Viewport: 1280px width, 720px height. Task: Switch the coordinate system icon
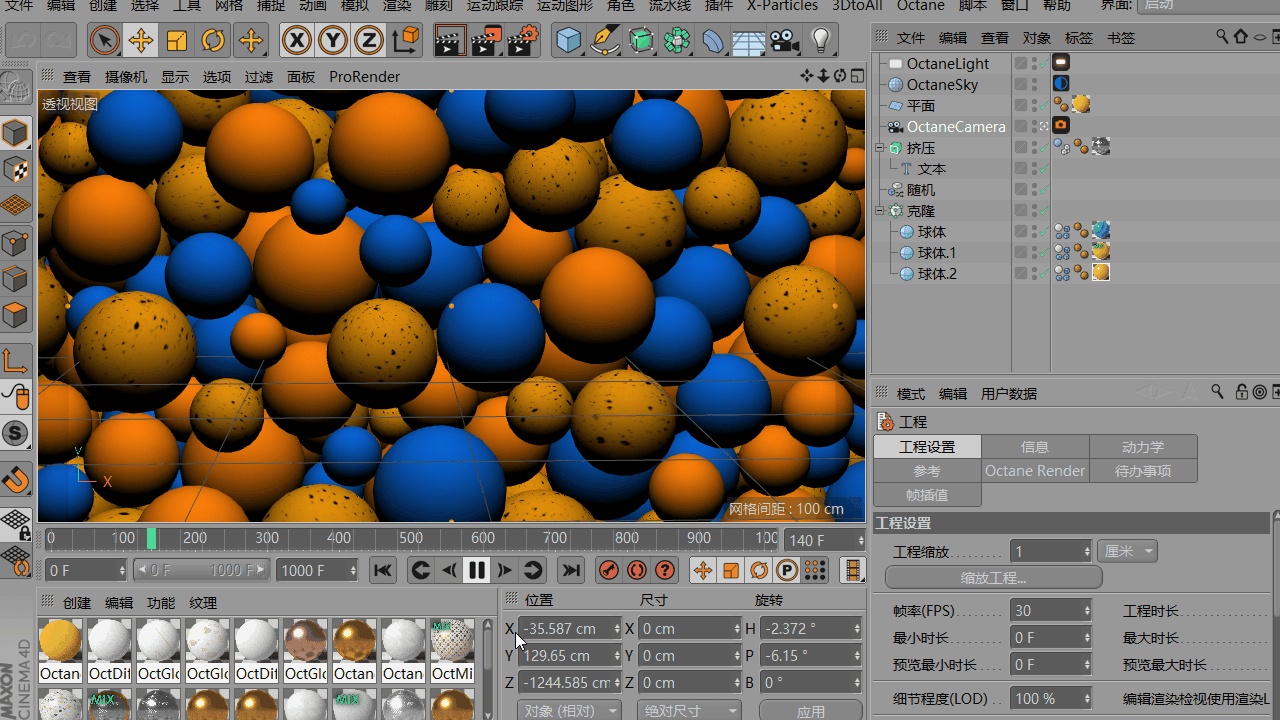click(x=407, y=41)
